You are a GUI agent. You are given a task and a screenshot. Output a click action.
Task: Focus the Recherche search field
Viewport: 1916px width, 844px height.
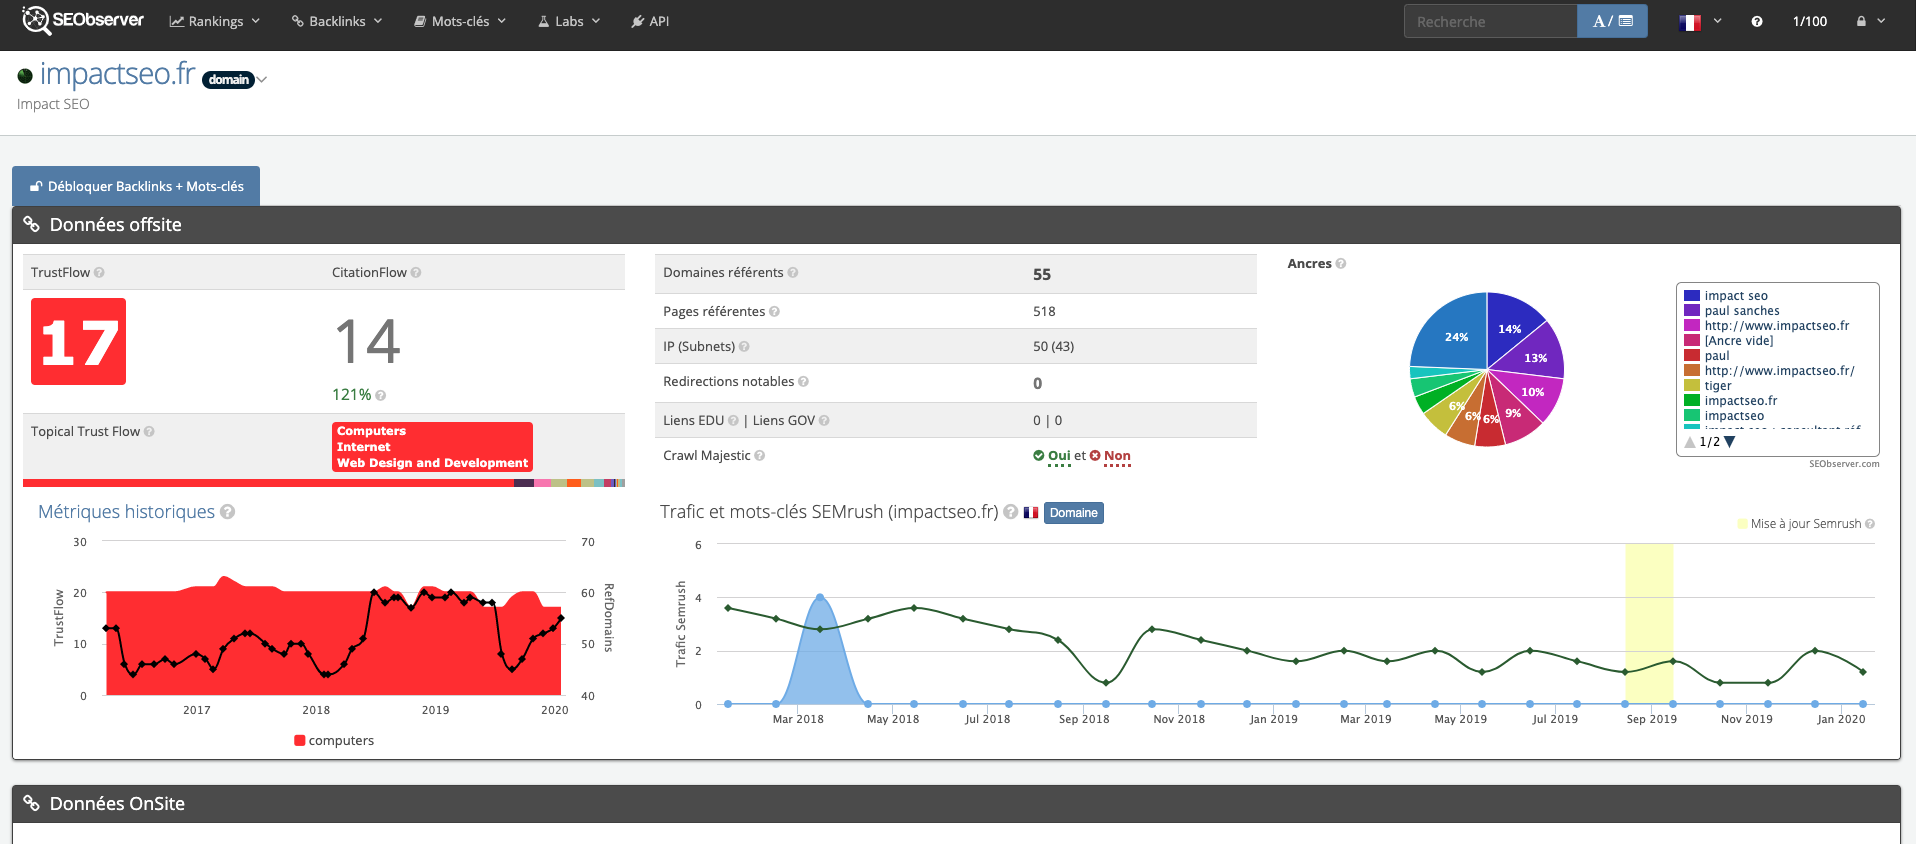[x=1490, y=21]
